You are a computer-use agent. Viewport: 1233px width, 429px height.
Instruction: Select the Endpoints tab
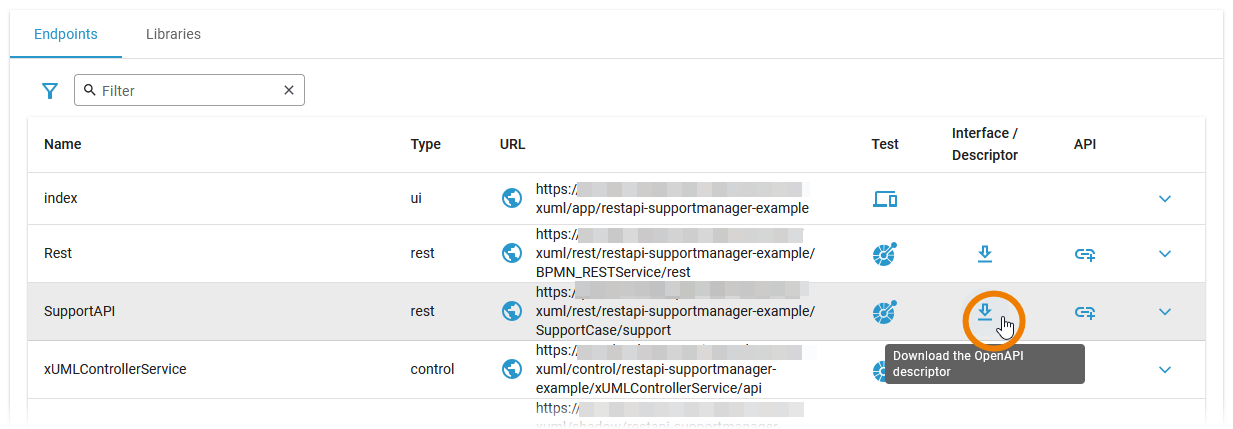[x=66, y=34]
